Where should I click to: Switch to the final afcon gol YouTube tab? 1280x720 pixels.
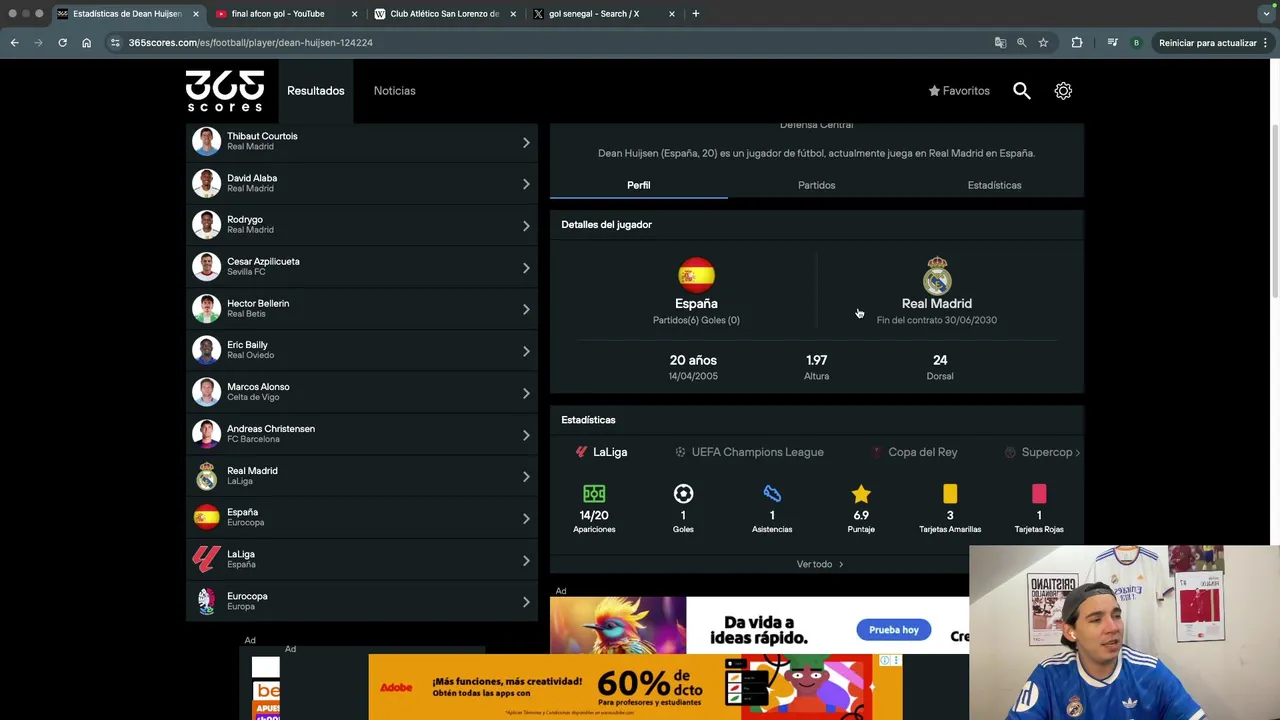(286, 14)
